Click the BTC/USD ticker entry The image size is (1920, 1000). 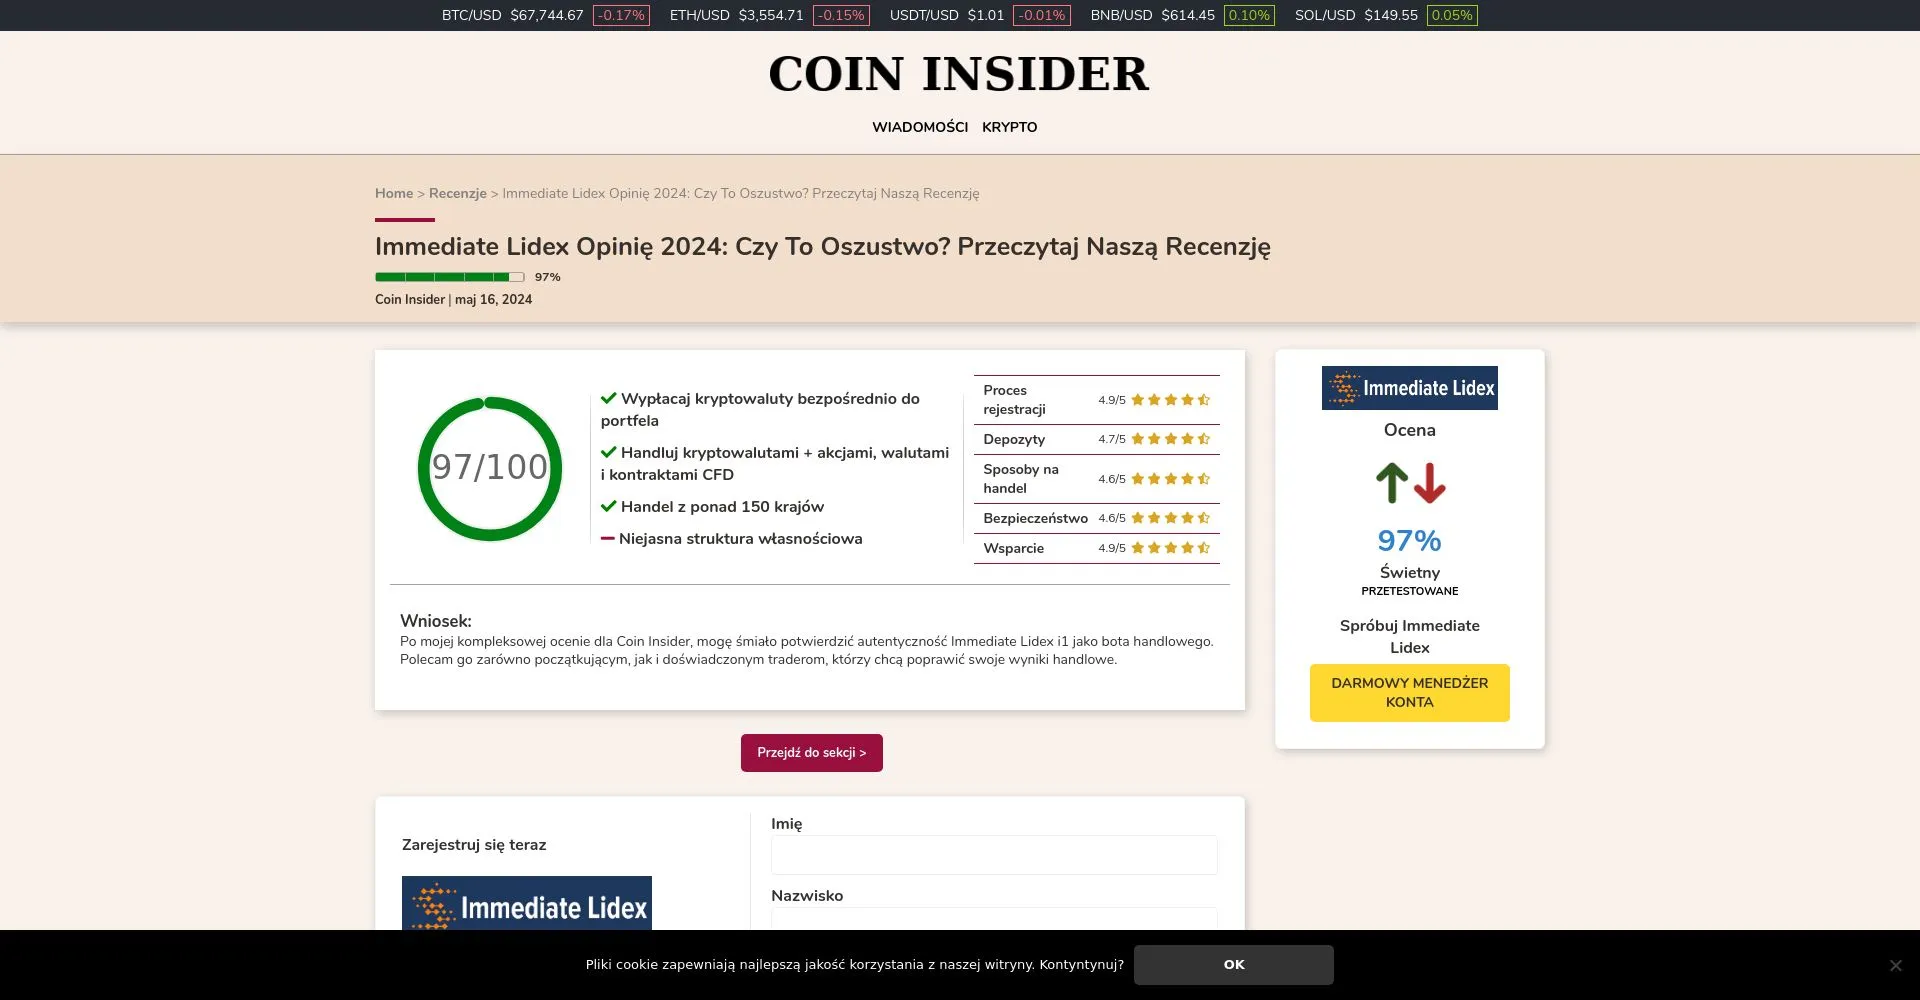click(546, 15)
